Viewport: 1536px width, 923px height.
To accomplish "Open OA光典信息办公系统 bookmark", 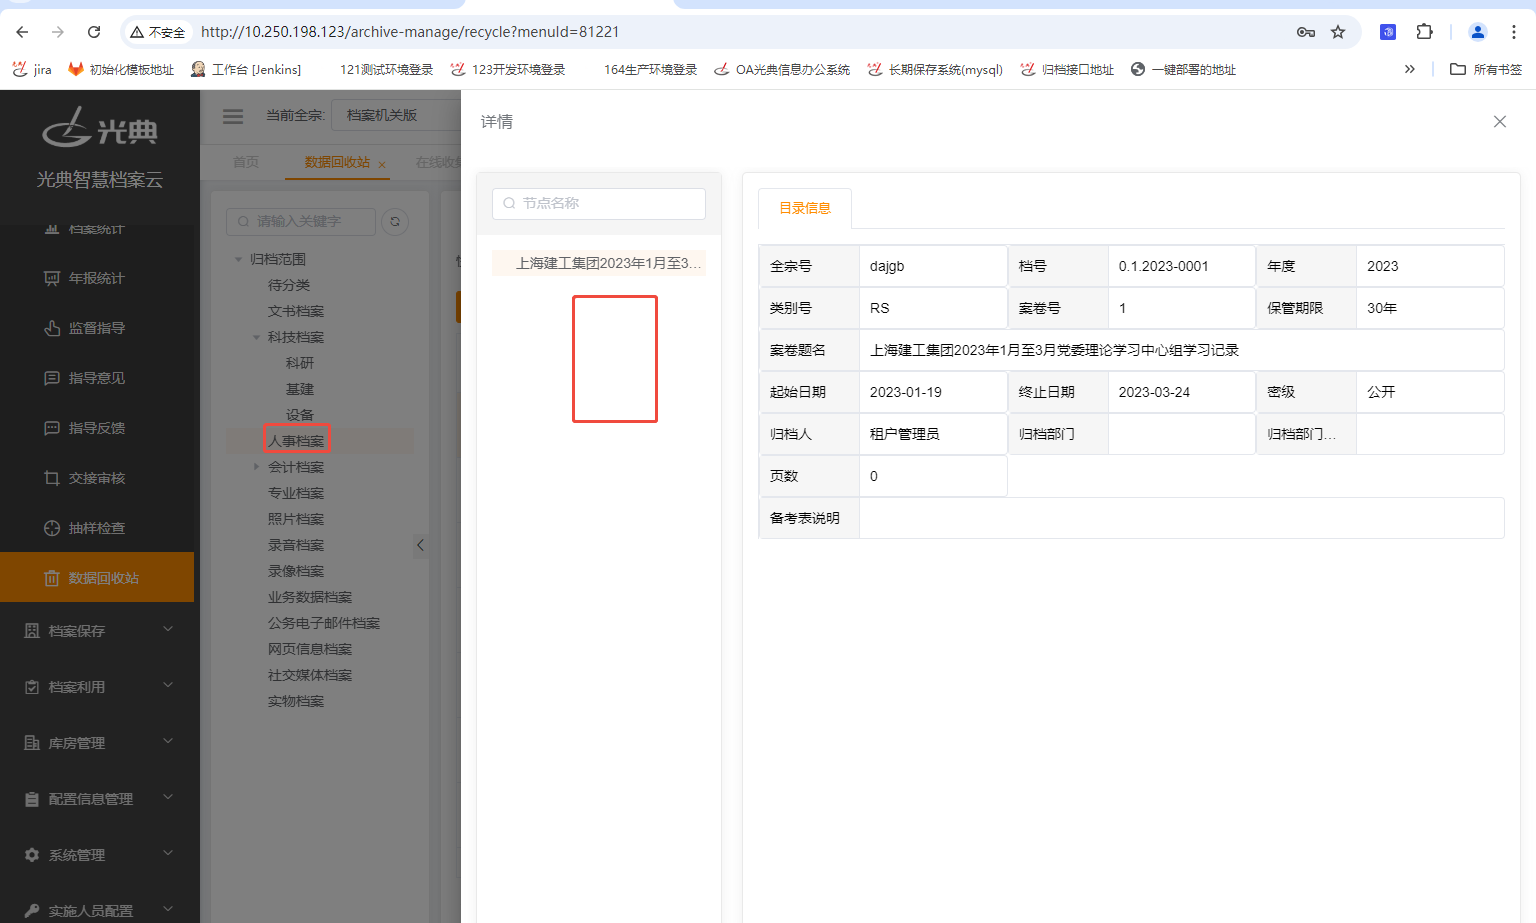I will click(x=782, y=69).
